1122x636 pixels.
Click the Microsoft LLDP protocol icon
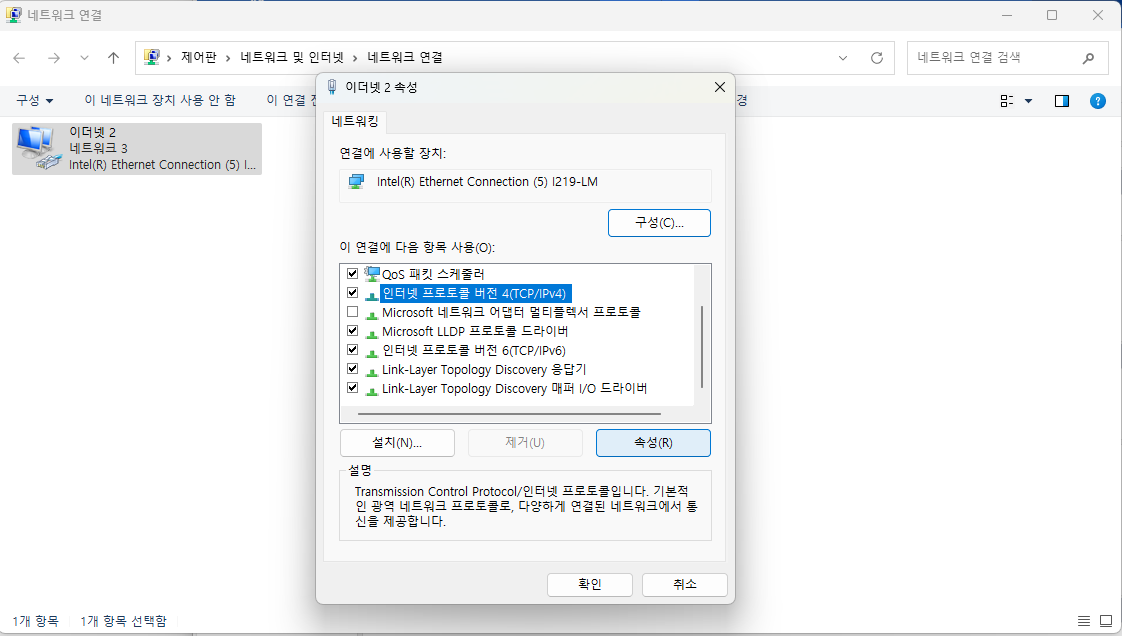[x=372, y=333]
